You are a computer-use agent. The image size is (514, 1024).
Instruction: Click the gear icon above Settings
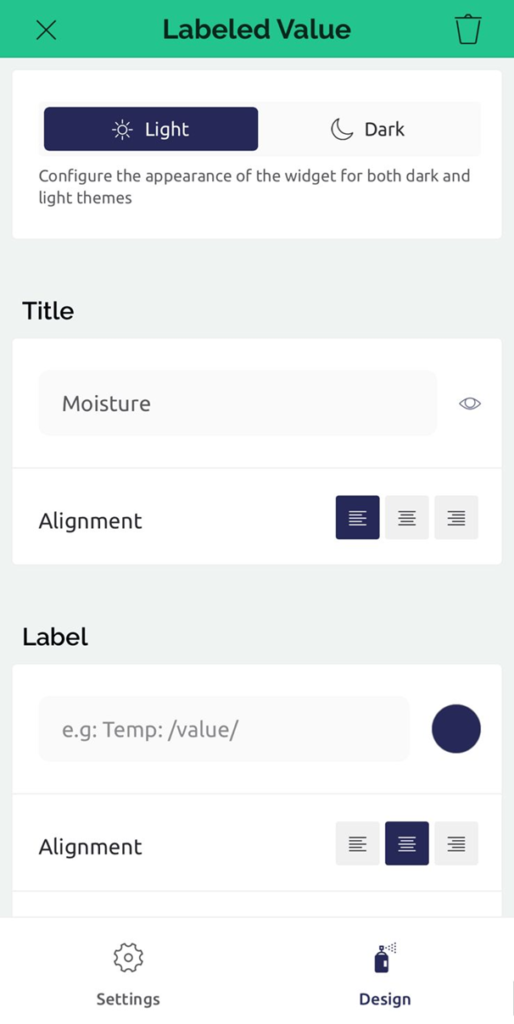[128, 957]
